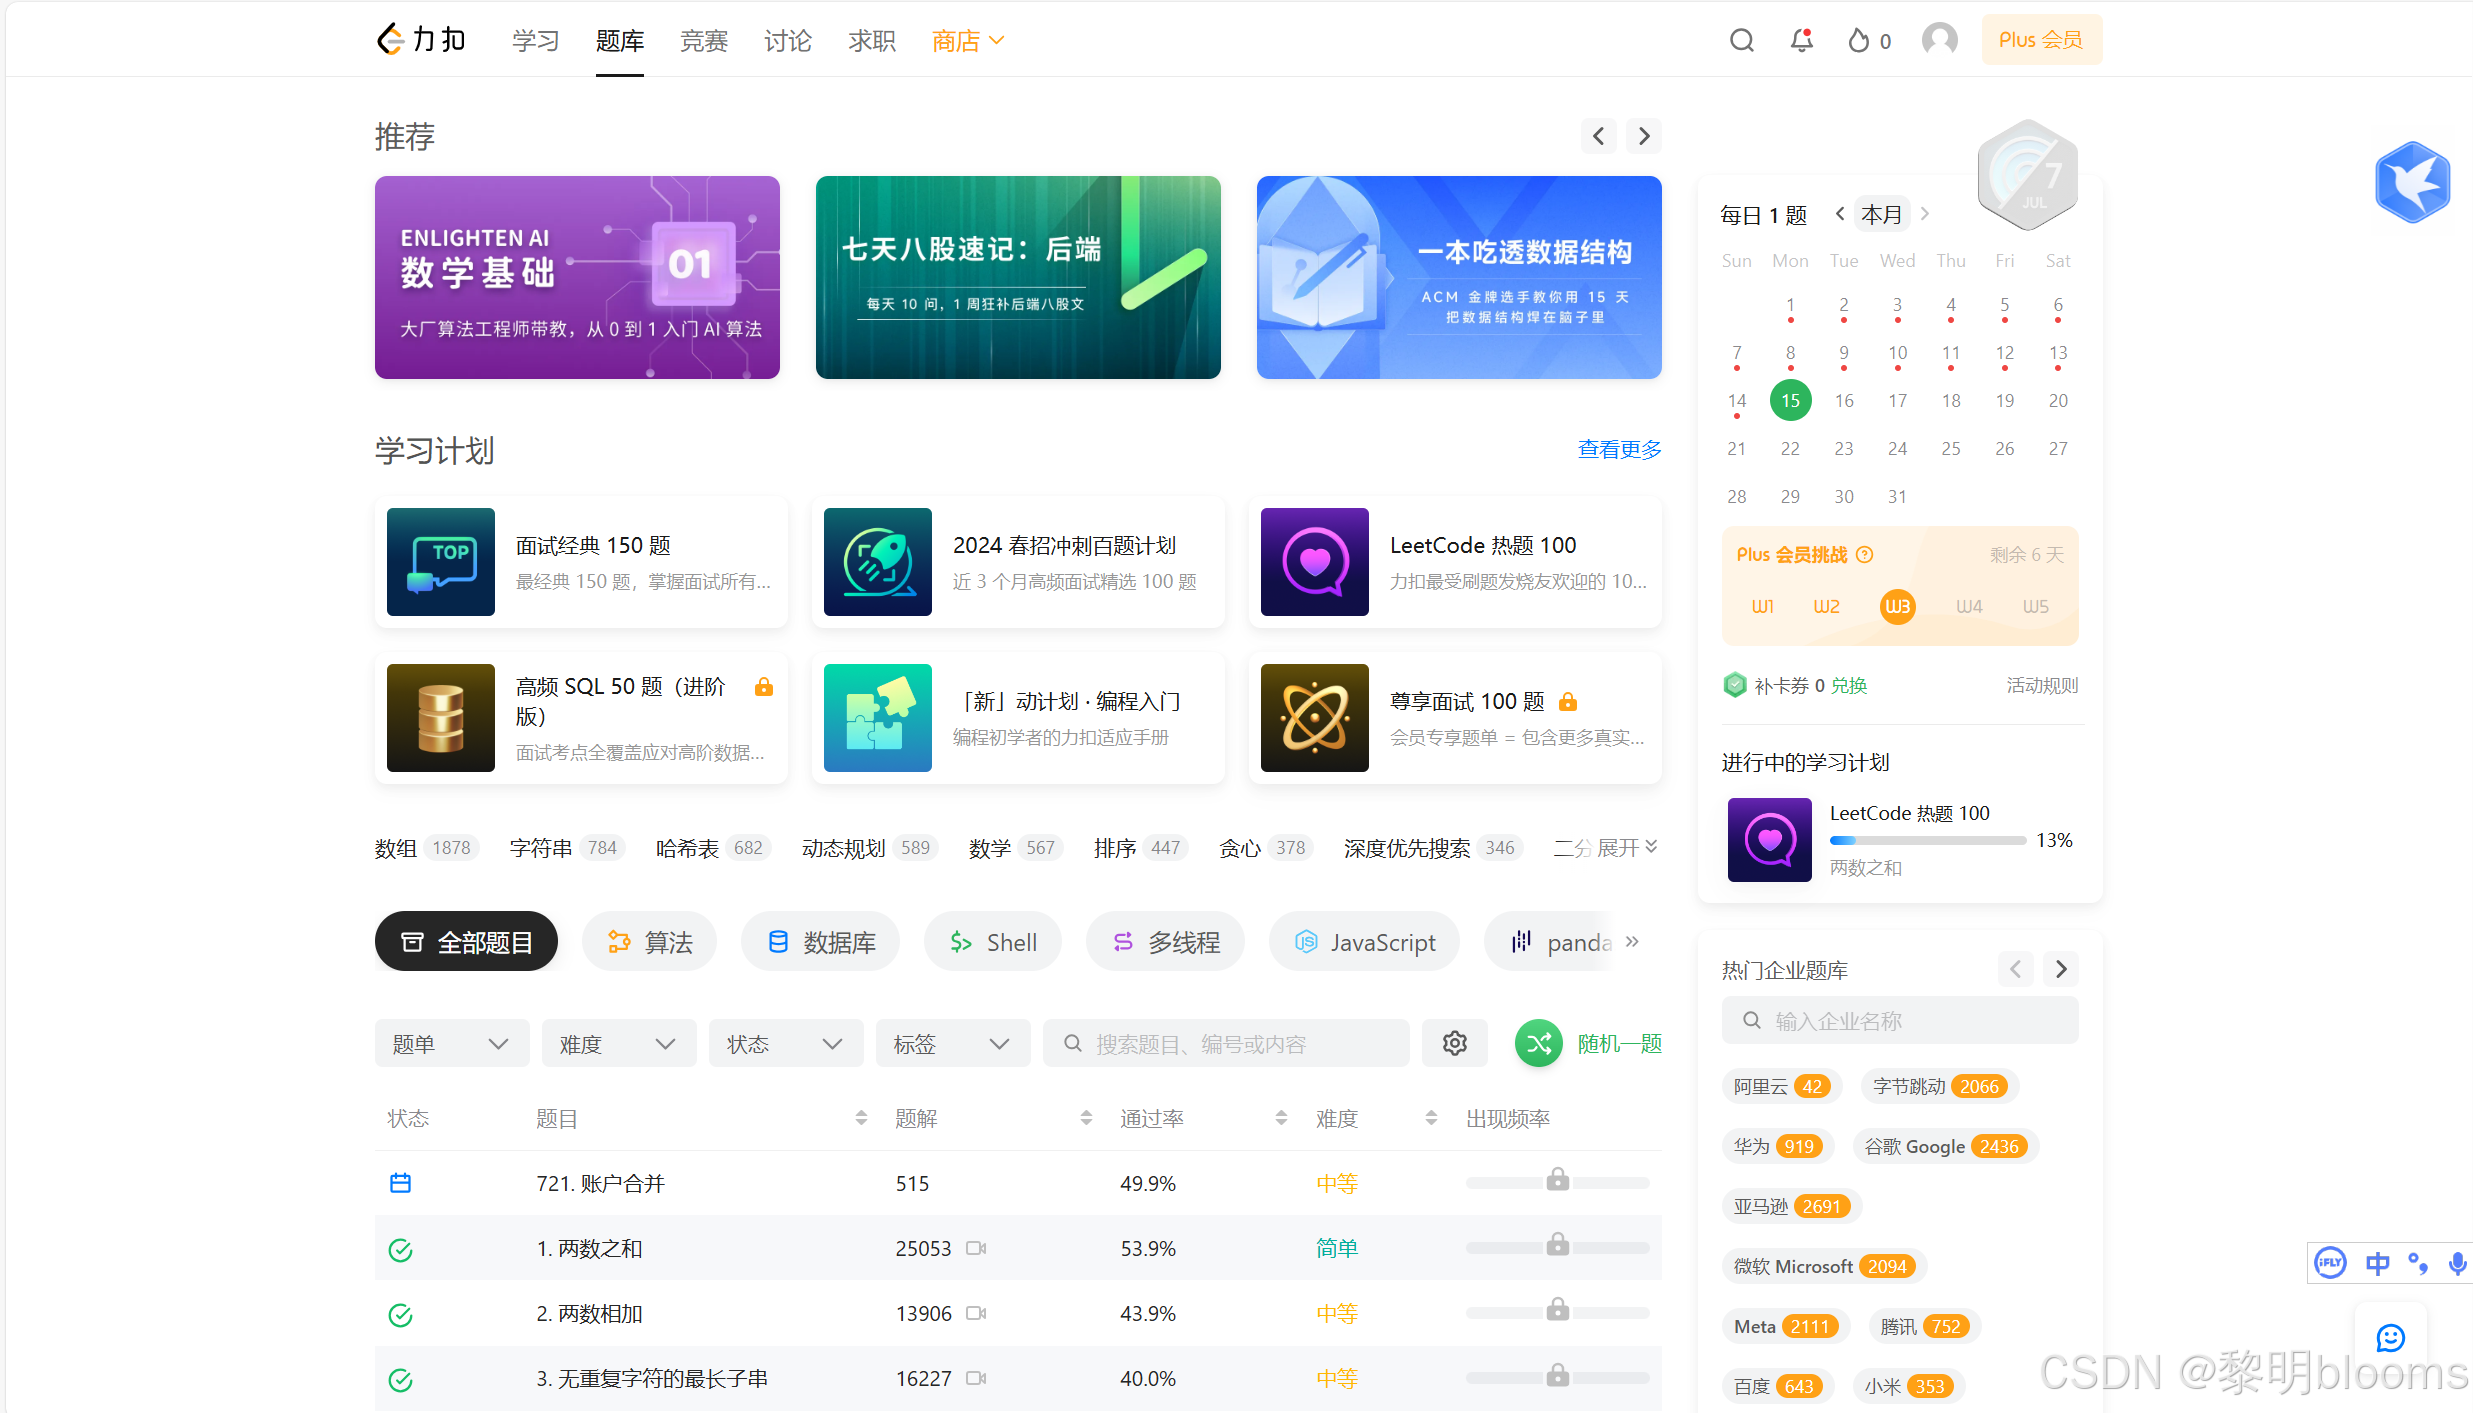Select week W3 in Plus challenge
Image resolution: width=2473 pixels, height=1413 pixels.
[1898, 606]
